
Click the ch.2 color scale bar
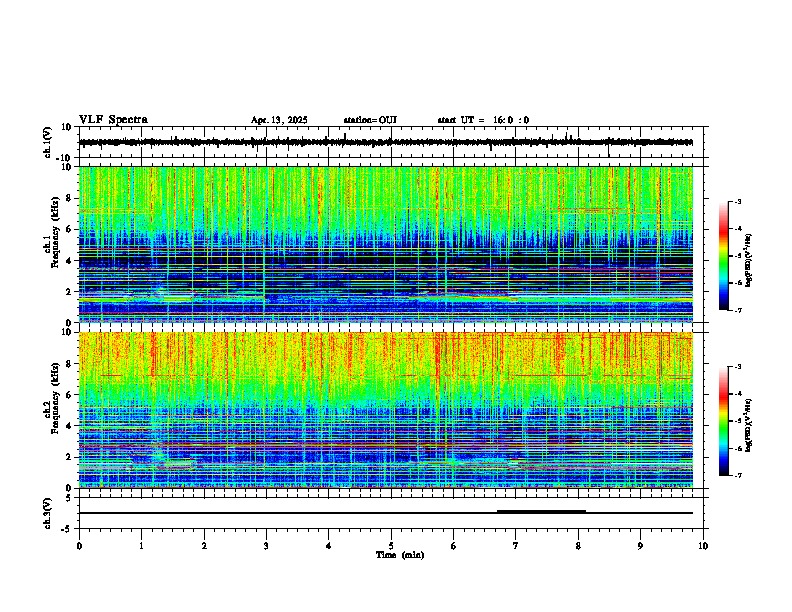pos(723,421)
